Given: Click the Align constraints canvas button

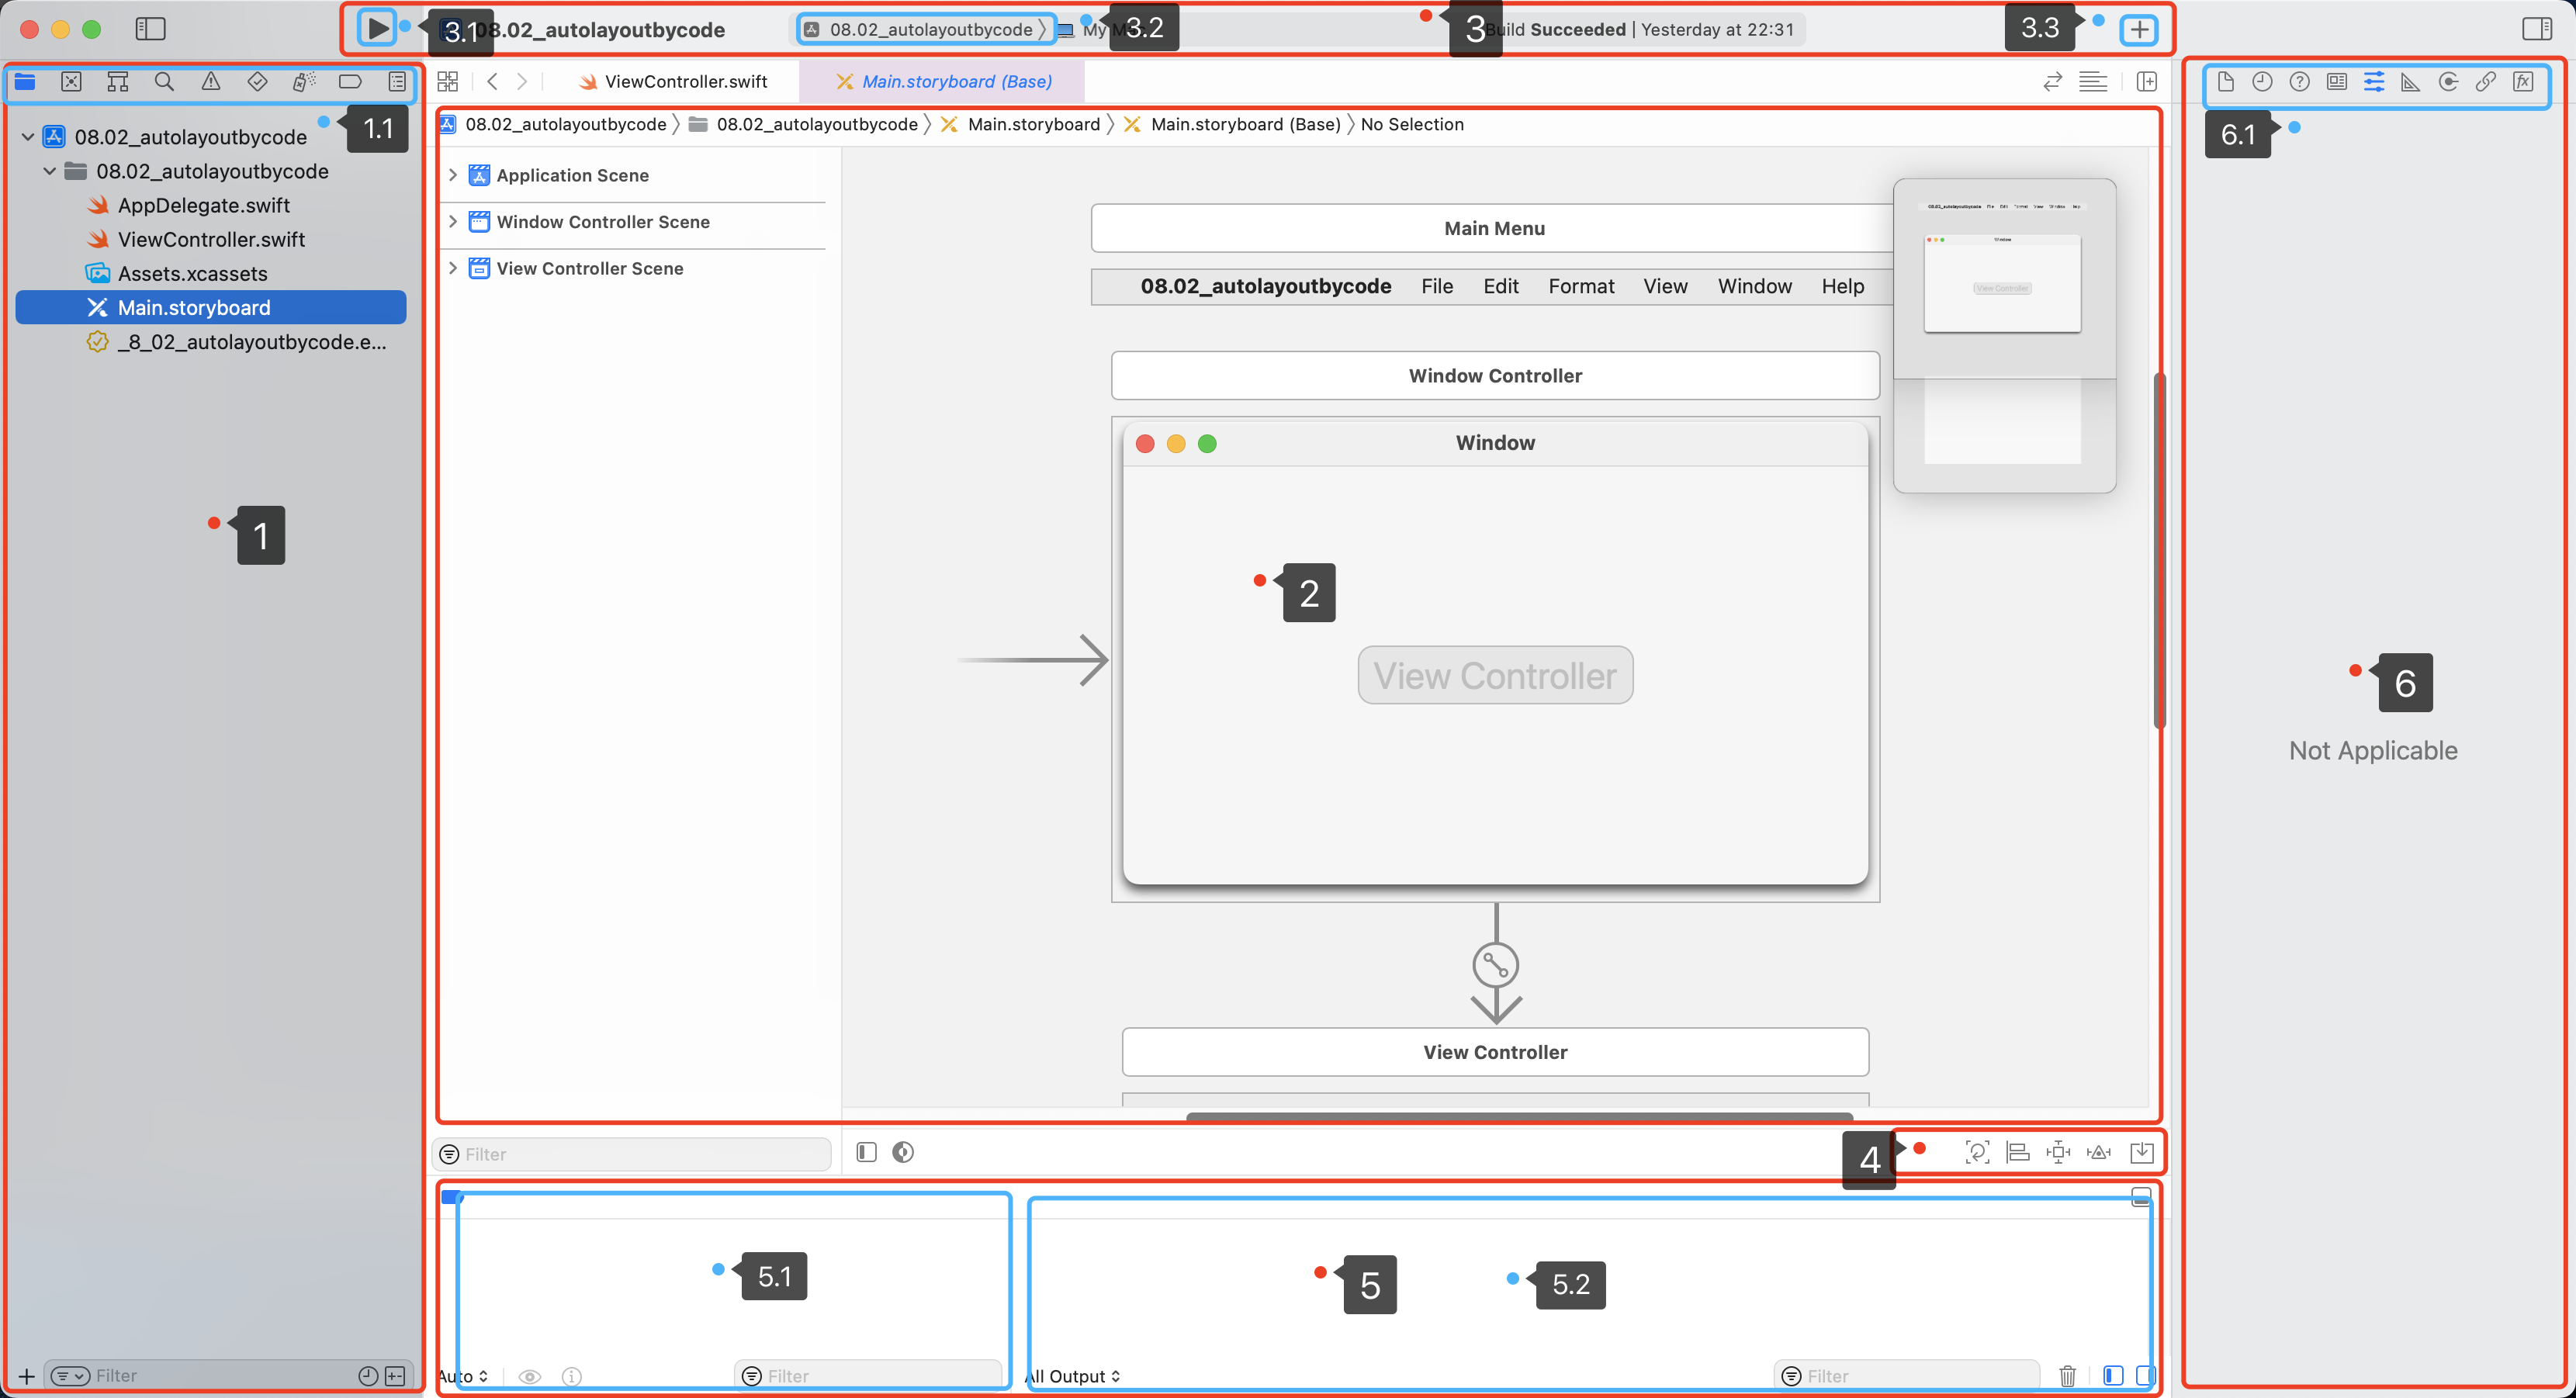Looking at the screenshot, I should (x=2018, y=1152).
